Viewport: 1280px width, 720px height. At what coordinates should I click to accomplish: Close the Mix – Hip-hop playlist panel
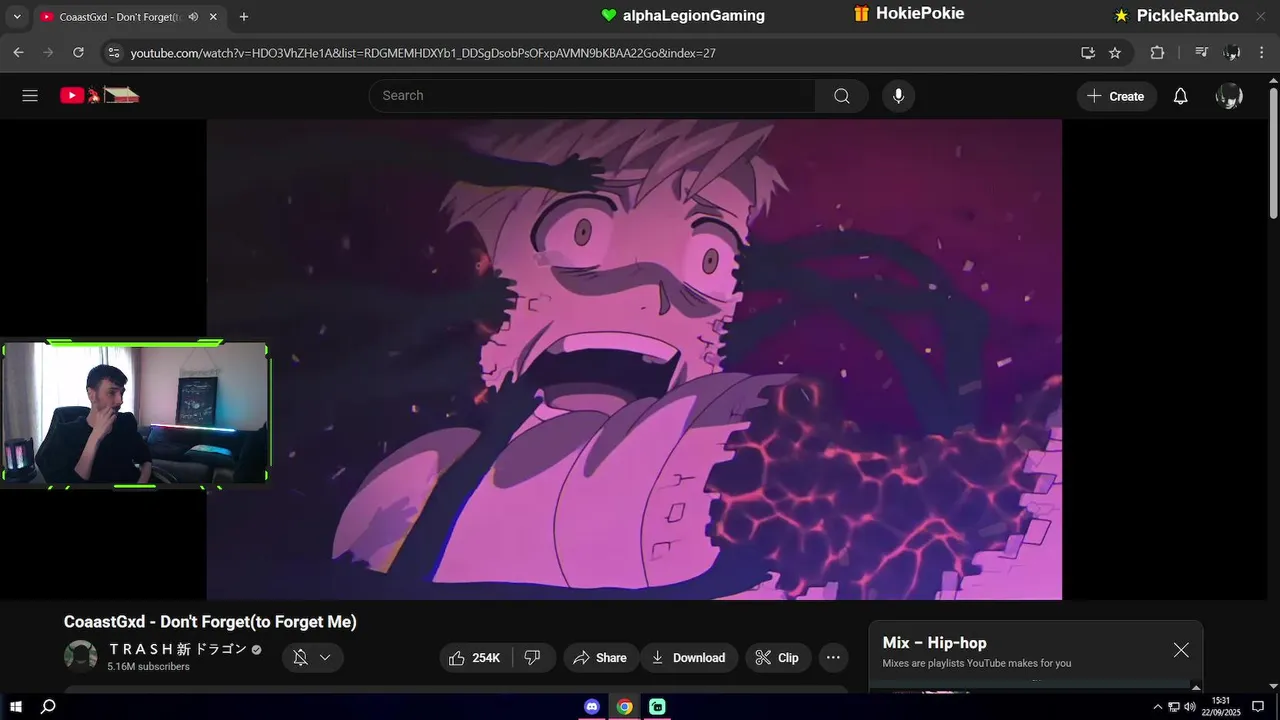[1181, 650]
